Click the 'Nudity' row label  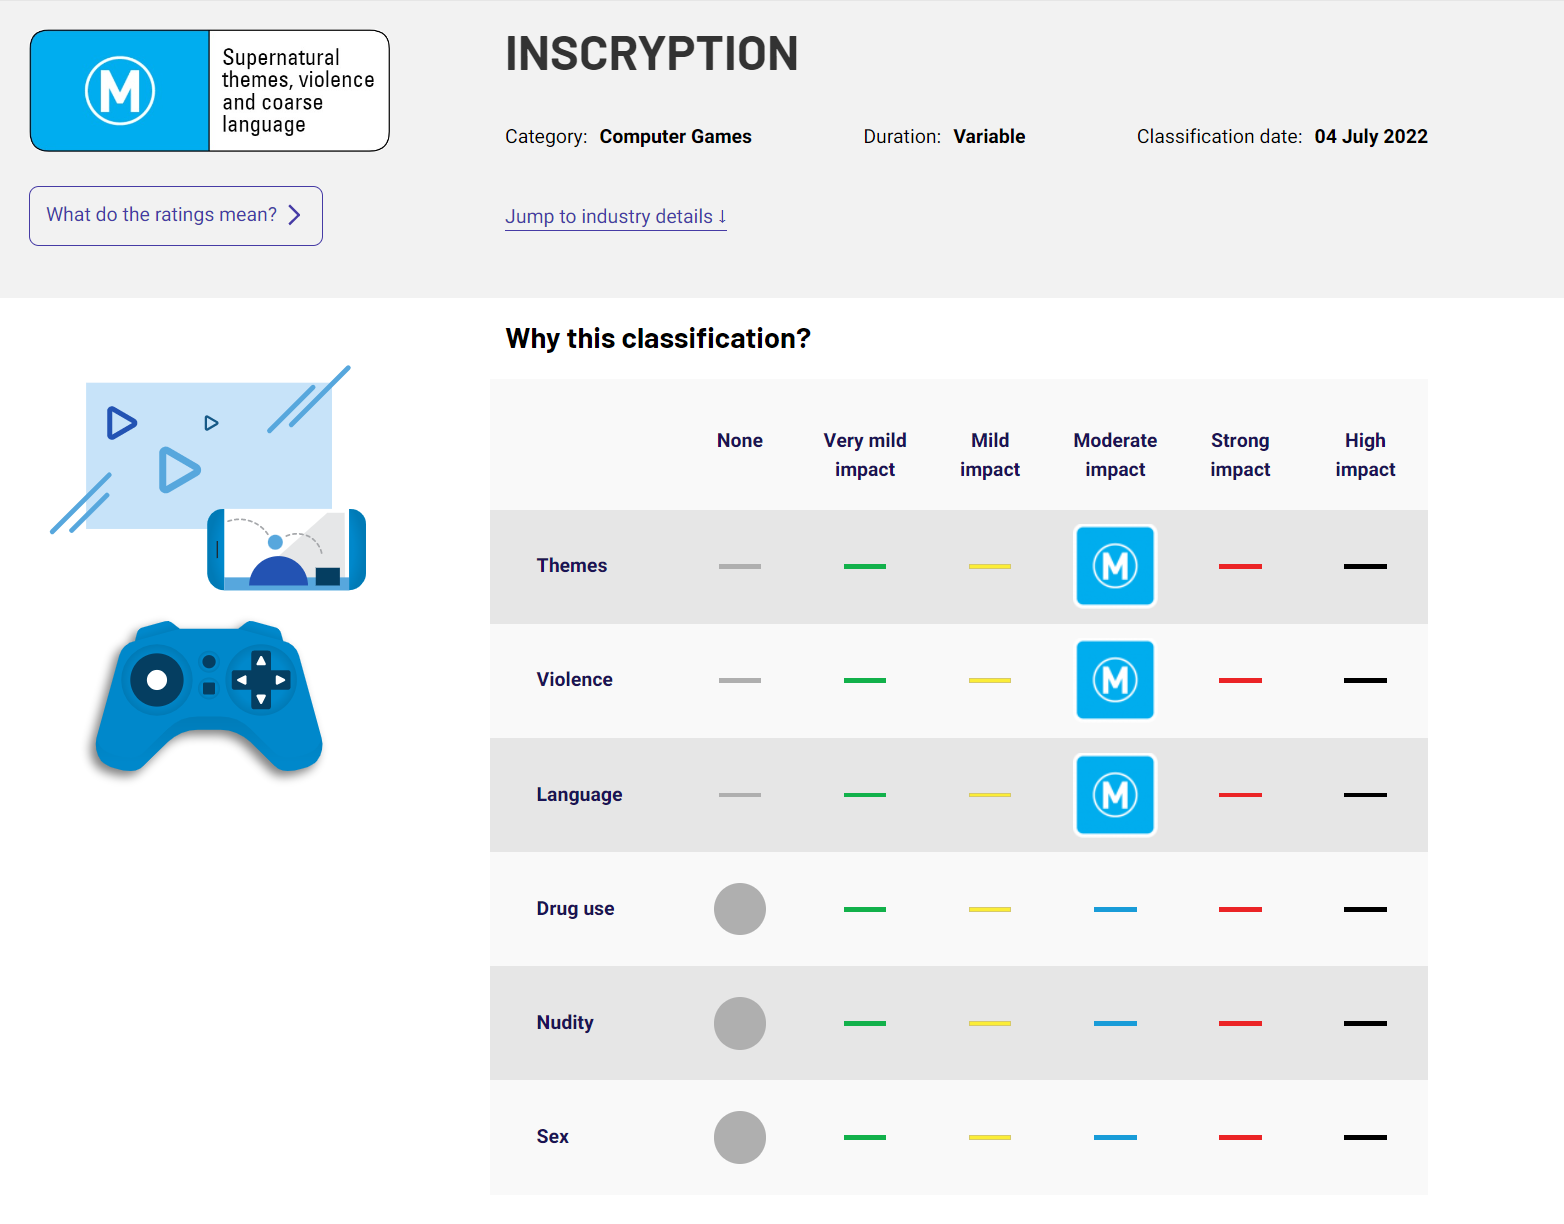(x=565, y=1023)
